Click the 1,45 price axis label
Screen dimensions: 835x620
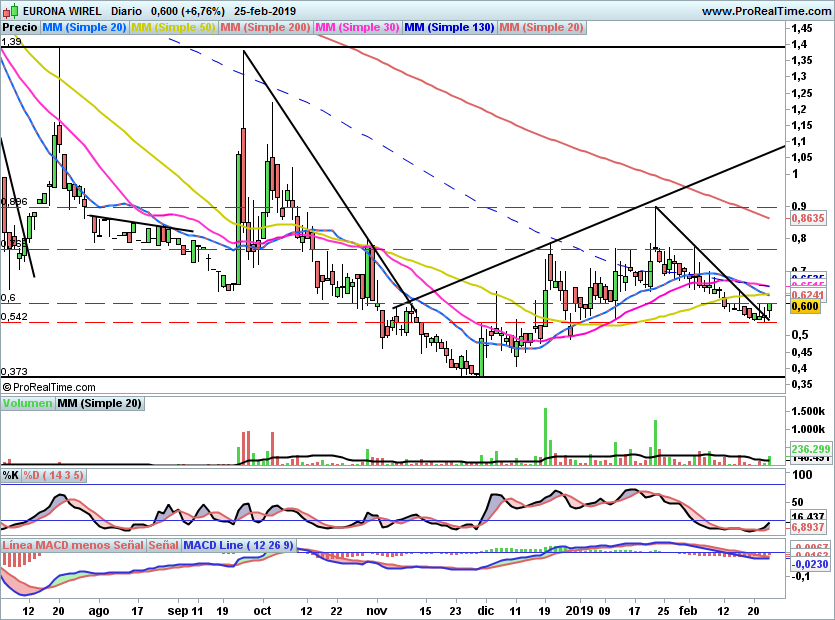pos(802,28)
